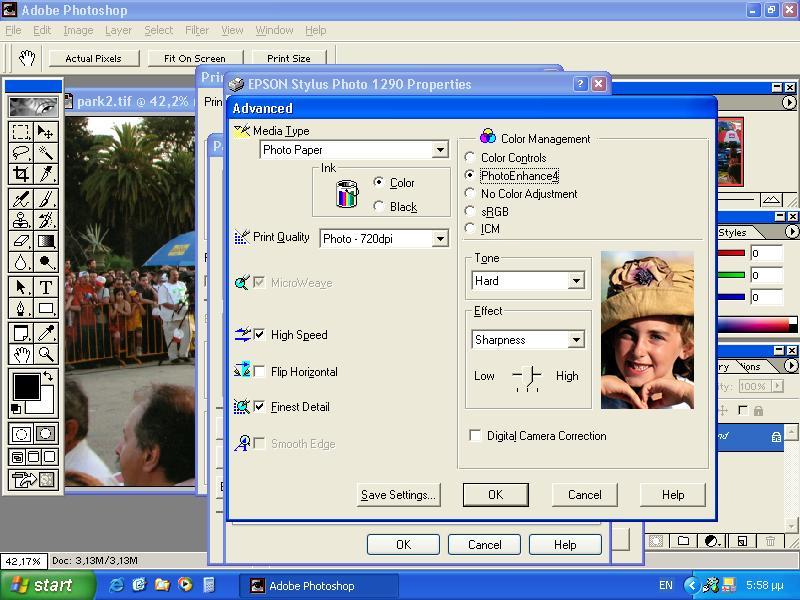Activate the Zoom magnifier tool
Screen dimensions: 800x600
45,354
